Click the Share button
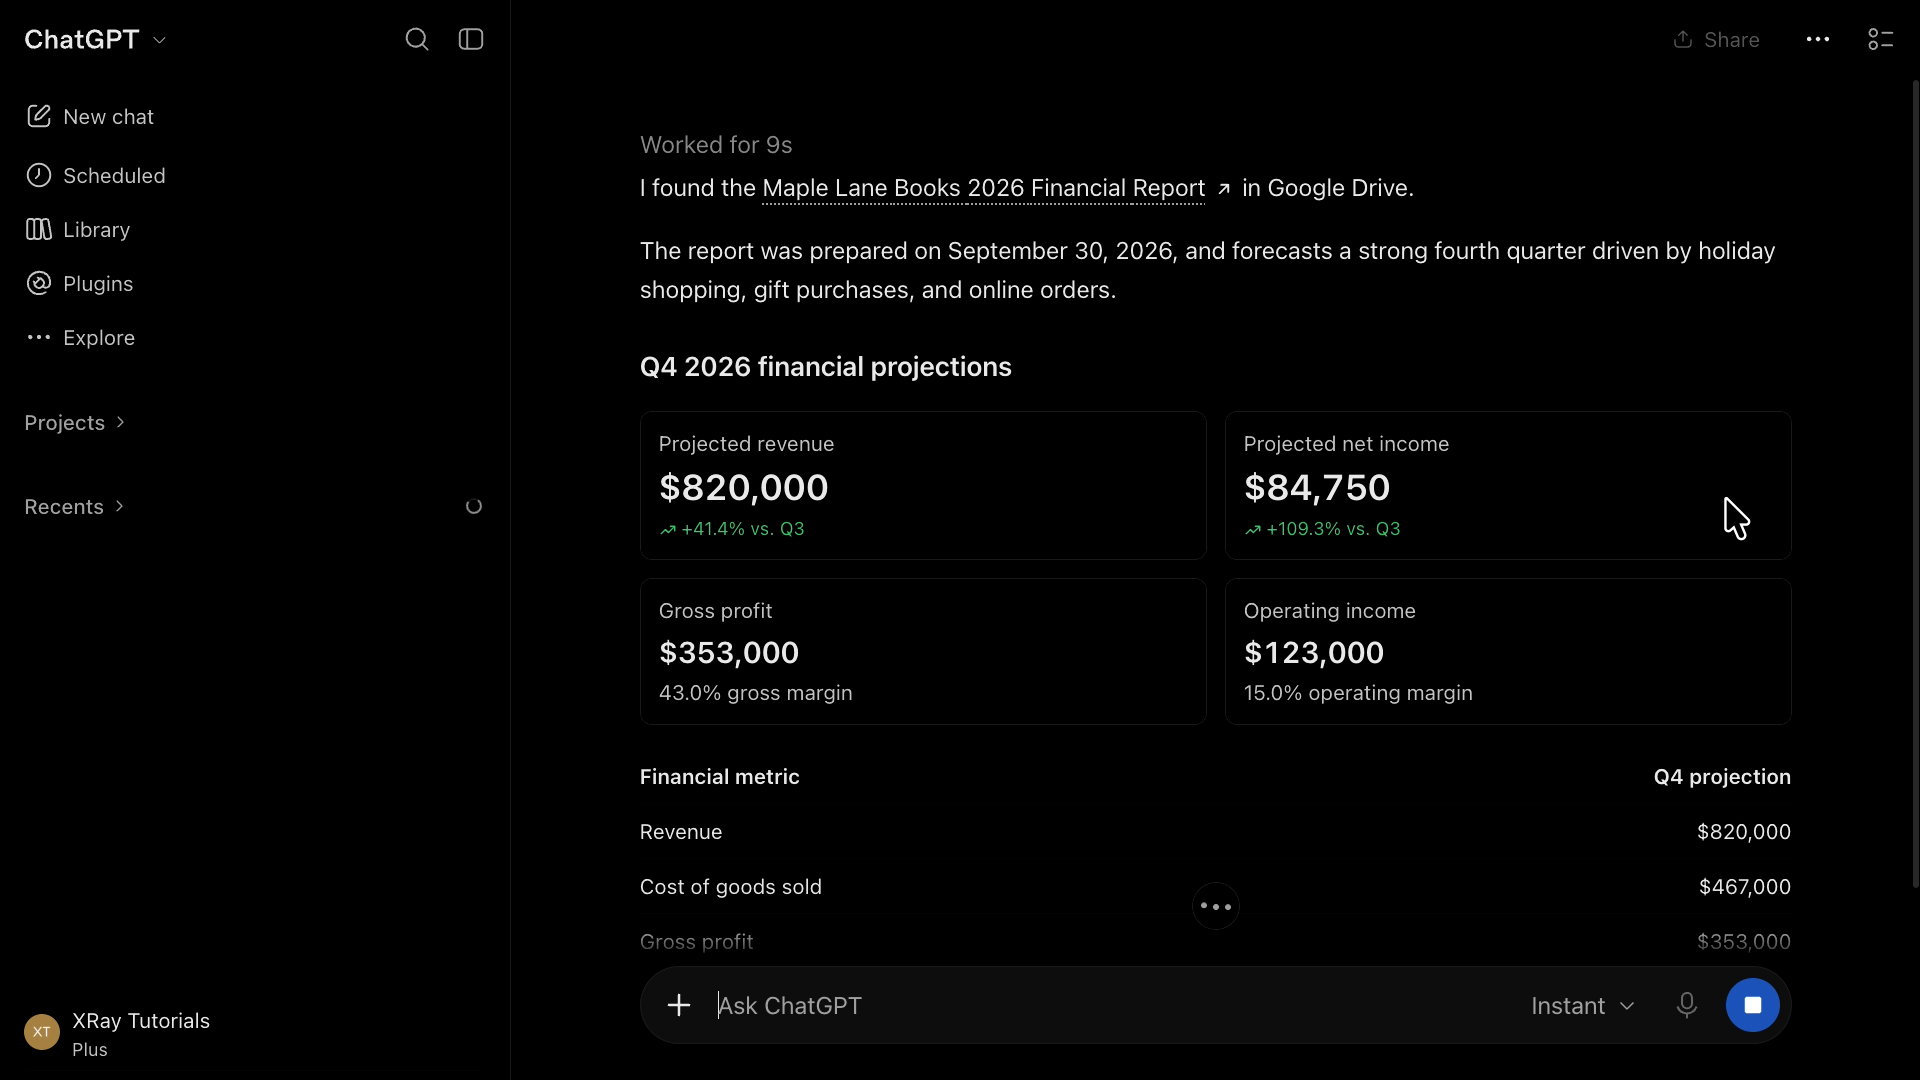This screenshot has width=1920, height=1080. (x=1716, y=40)
